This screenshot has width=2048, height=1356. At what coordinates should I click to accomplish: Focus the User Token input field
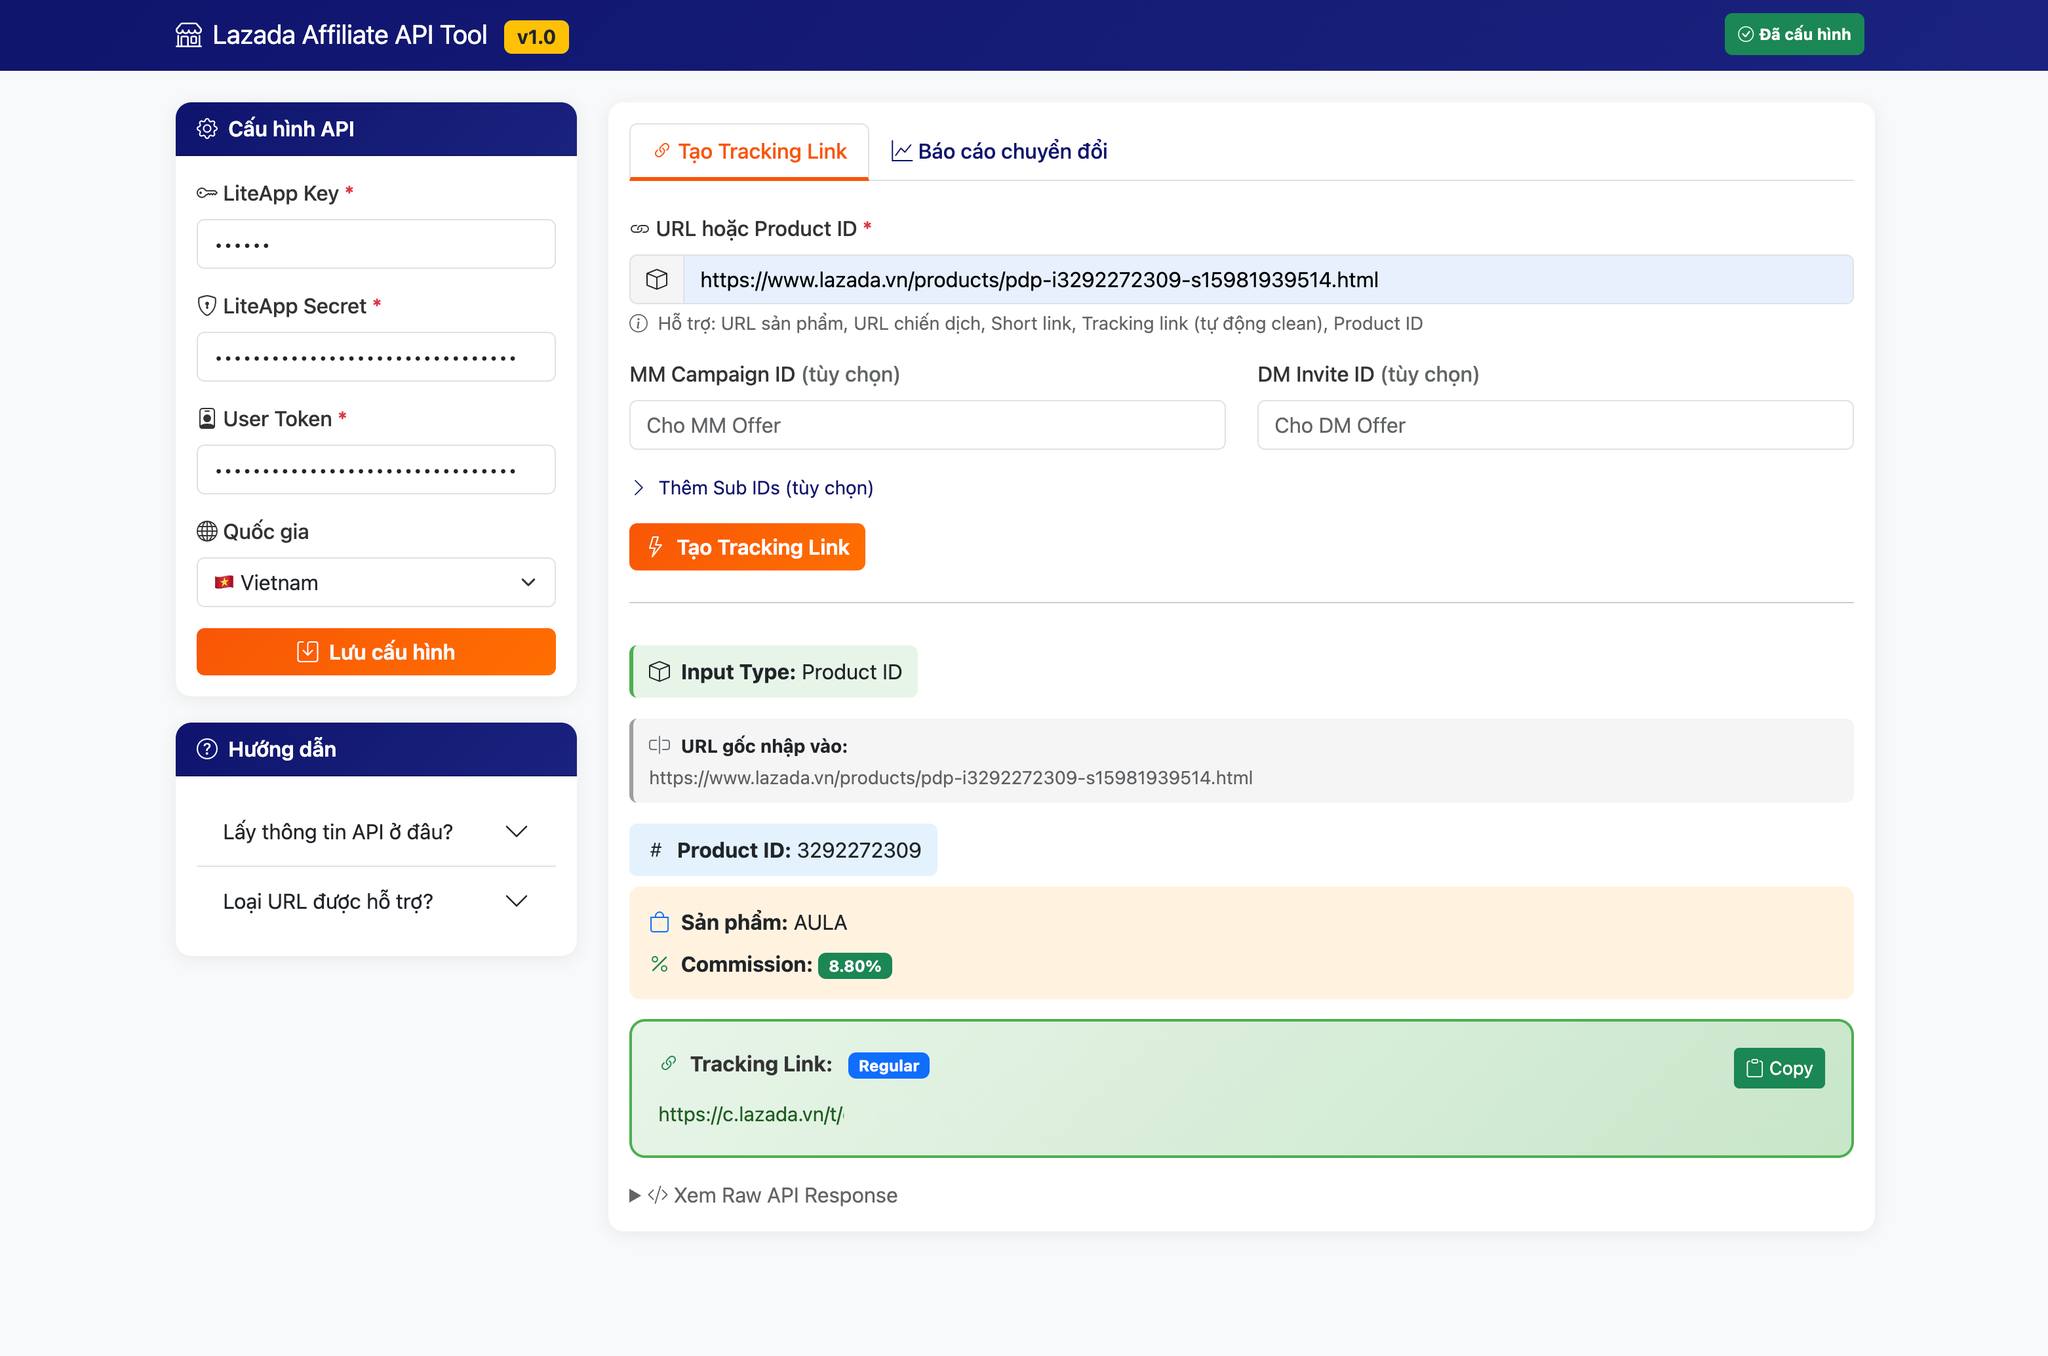point(376,470)
